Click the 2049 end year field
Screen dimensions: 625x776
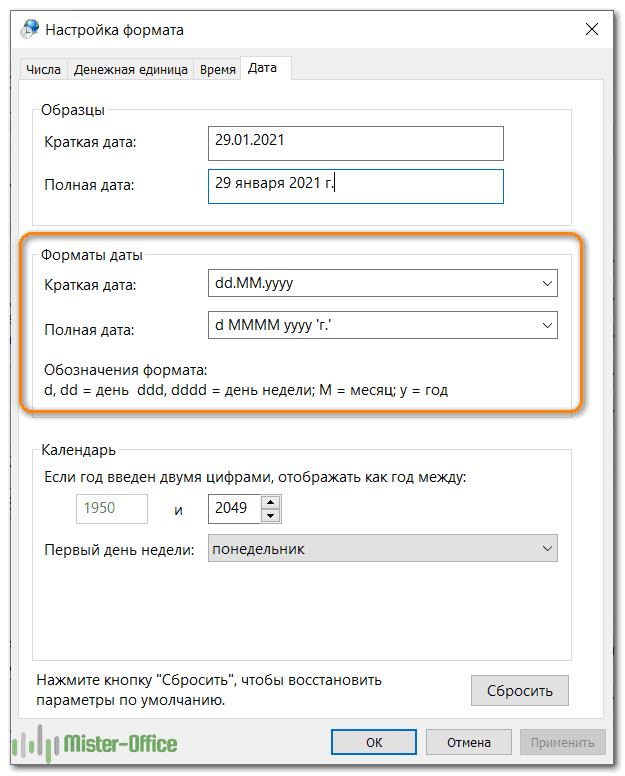[x=235, y=508]
